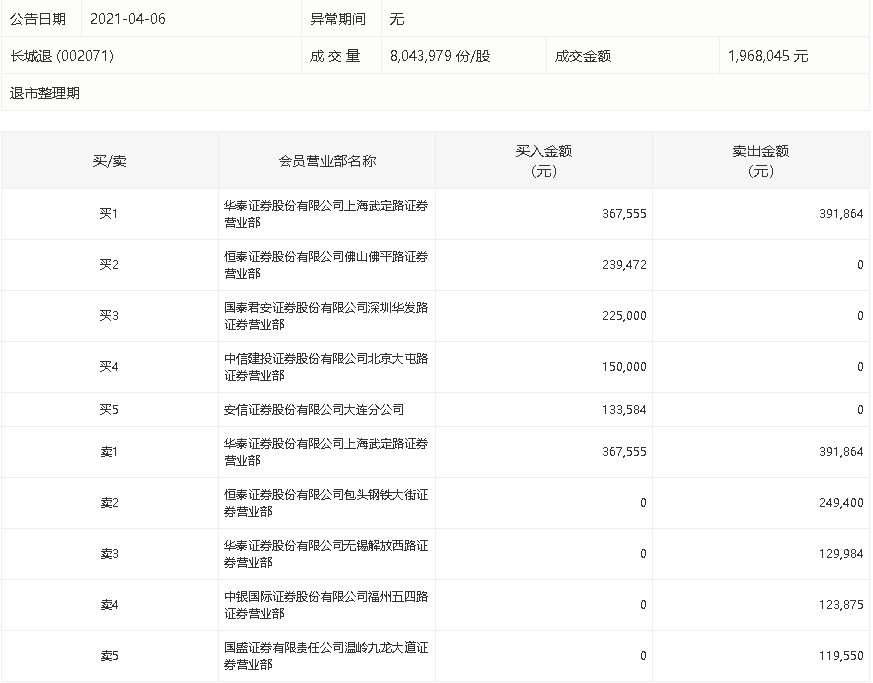Click the buy amount 0 in 卖5 row
This screenshot has height=683, width=873.
(643, 656)
